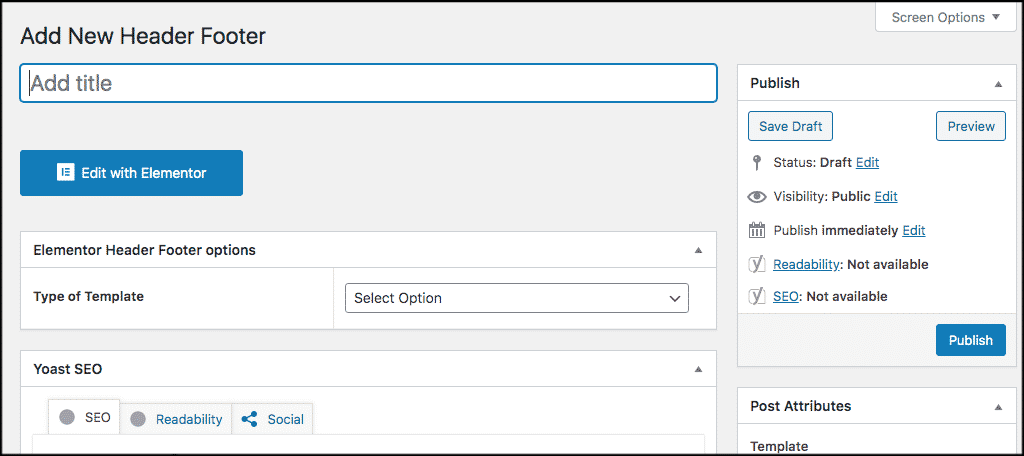Click the Post Attributes heading
This screenshot has width=1024, height=456.
[x=801, y=406]
